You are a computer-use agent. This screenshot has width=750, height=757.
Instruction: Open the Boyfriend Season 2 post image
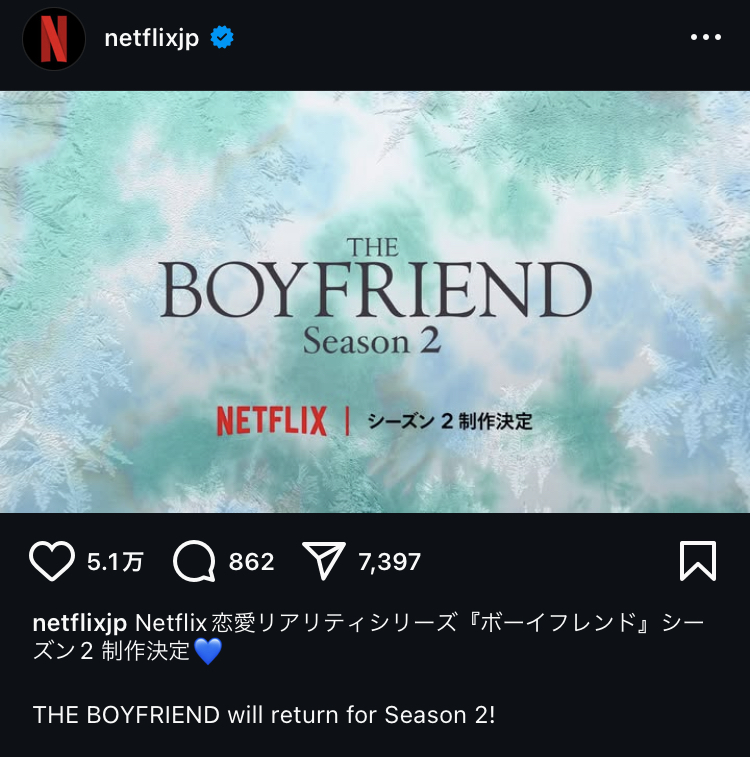375,302
